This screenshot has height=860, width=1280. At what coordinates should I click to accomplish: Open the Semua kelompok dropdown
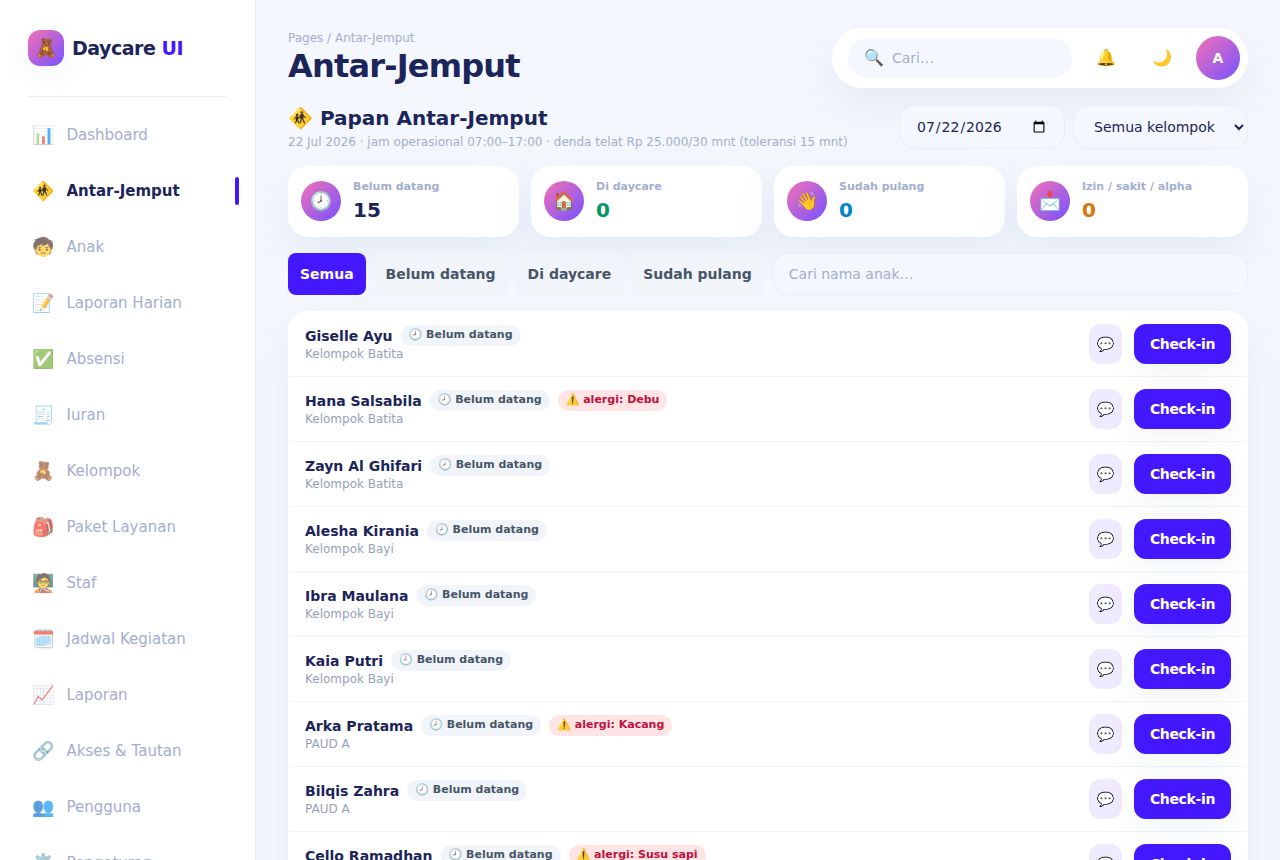(x=1160, y=127)
